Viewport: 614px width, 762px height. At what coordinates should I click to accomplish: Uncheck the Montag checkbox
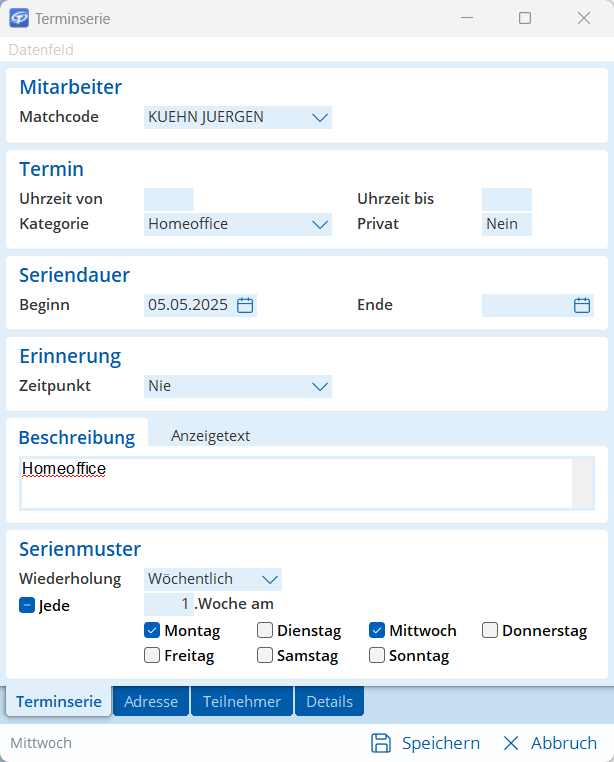pyautogui.click(x=152, y=631)
